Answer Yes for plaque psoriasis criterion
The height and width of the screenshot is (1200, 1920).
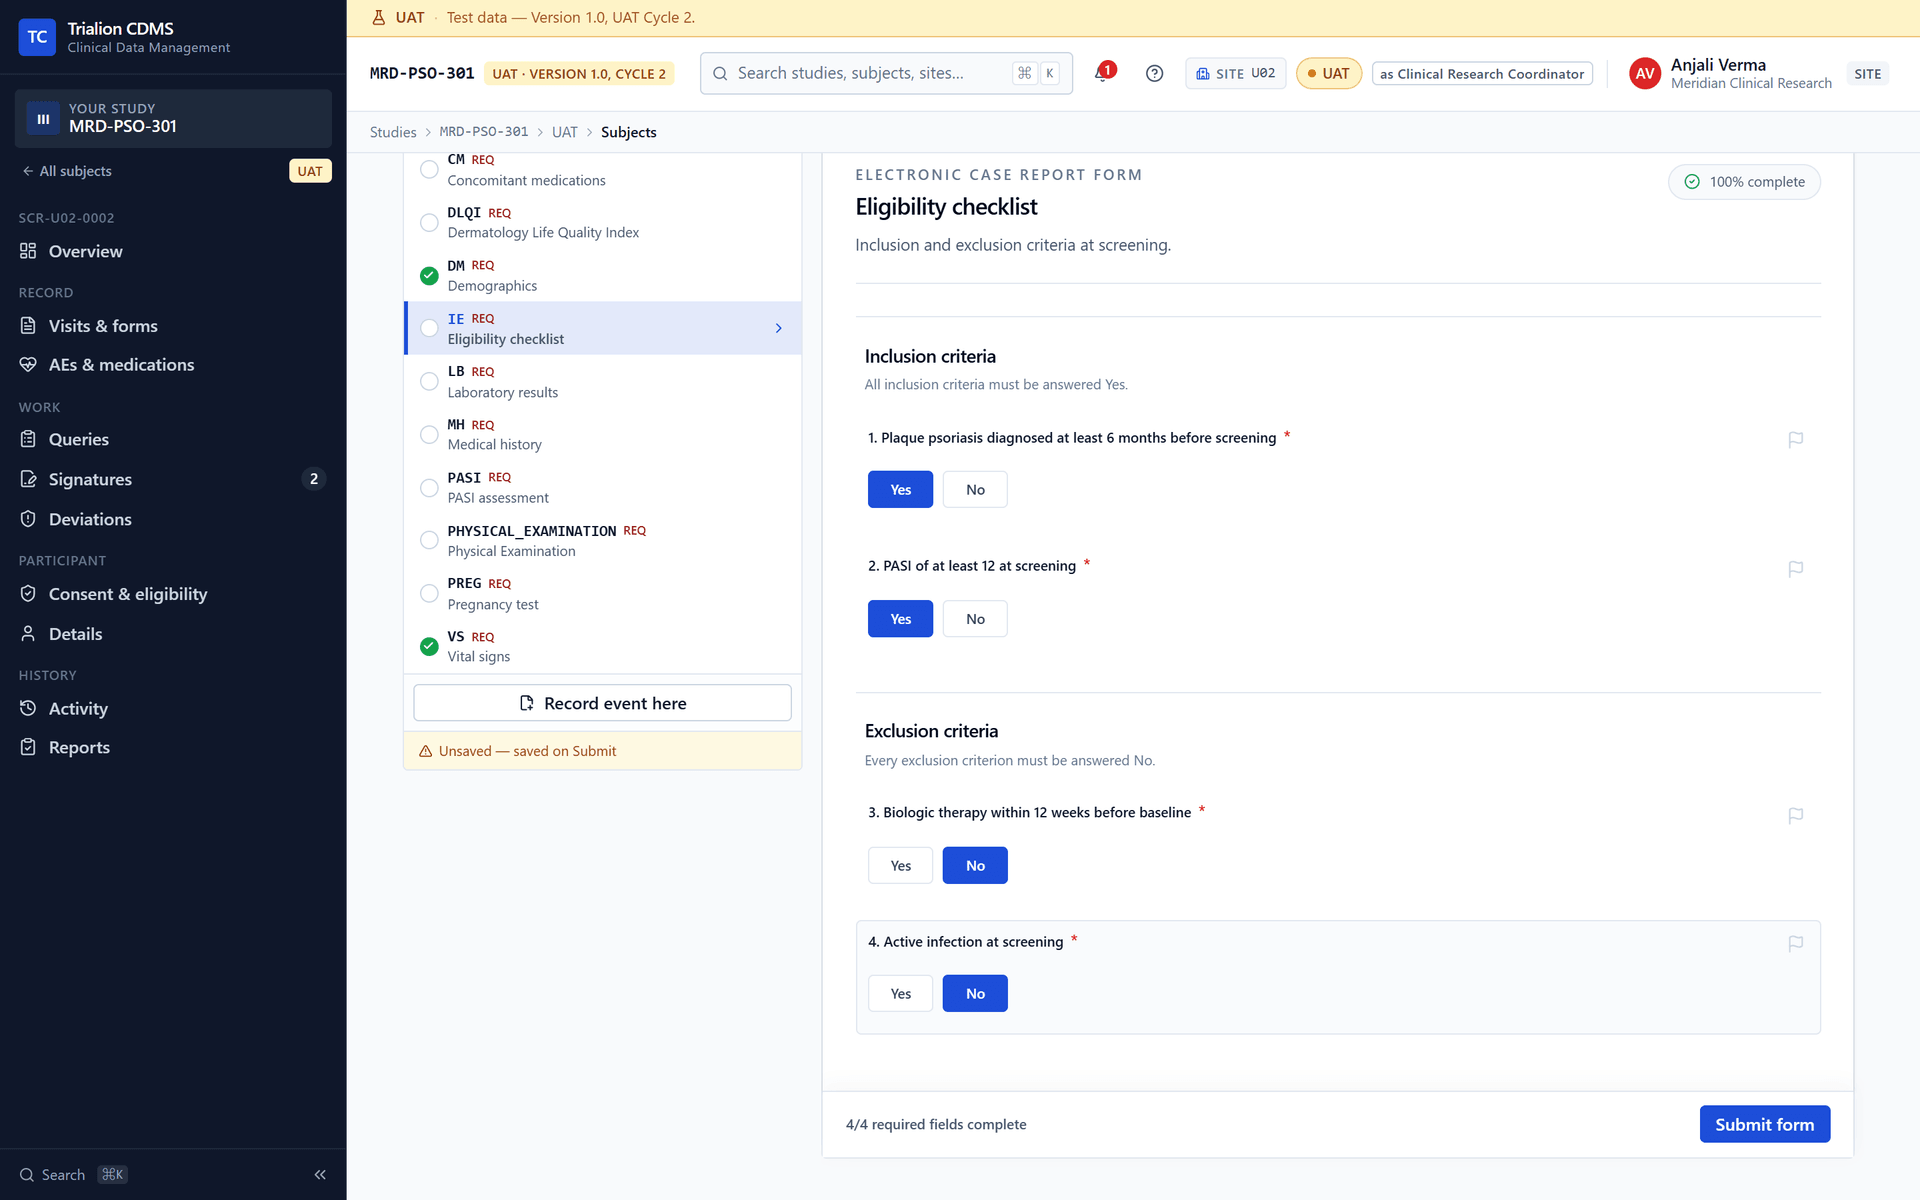(x=900, y=489)
